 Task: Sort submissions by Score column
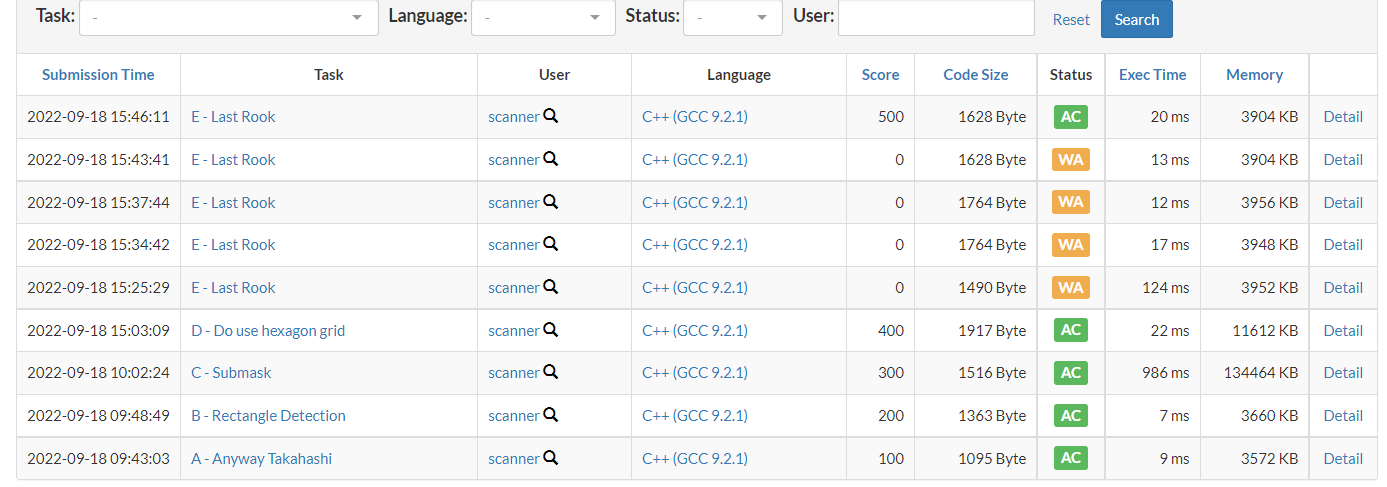click(880, 75)
